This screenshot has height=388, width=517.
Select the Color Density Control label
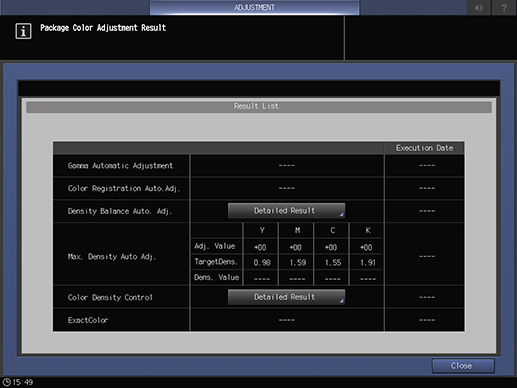point(110,297)
